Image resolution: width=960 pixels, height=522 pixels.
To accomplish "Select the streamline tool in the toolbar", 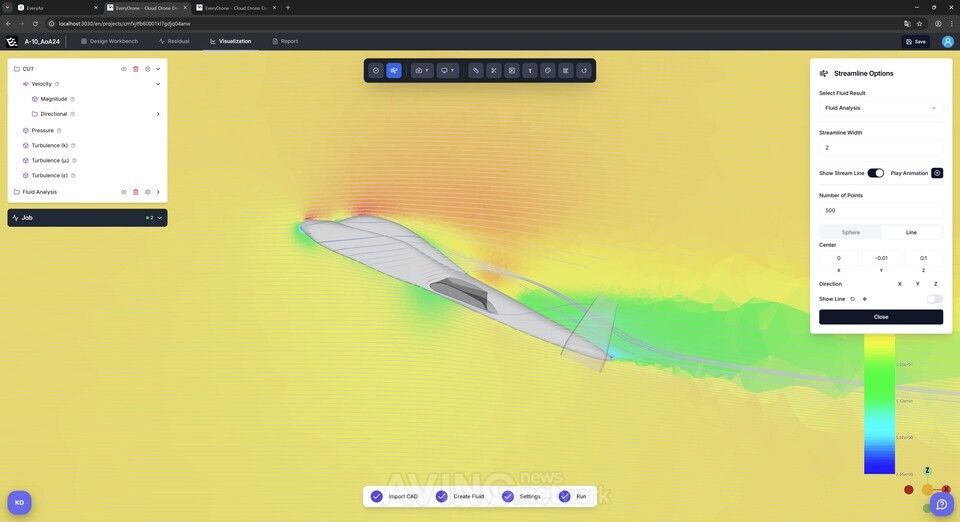I will [x=394, y=70].
